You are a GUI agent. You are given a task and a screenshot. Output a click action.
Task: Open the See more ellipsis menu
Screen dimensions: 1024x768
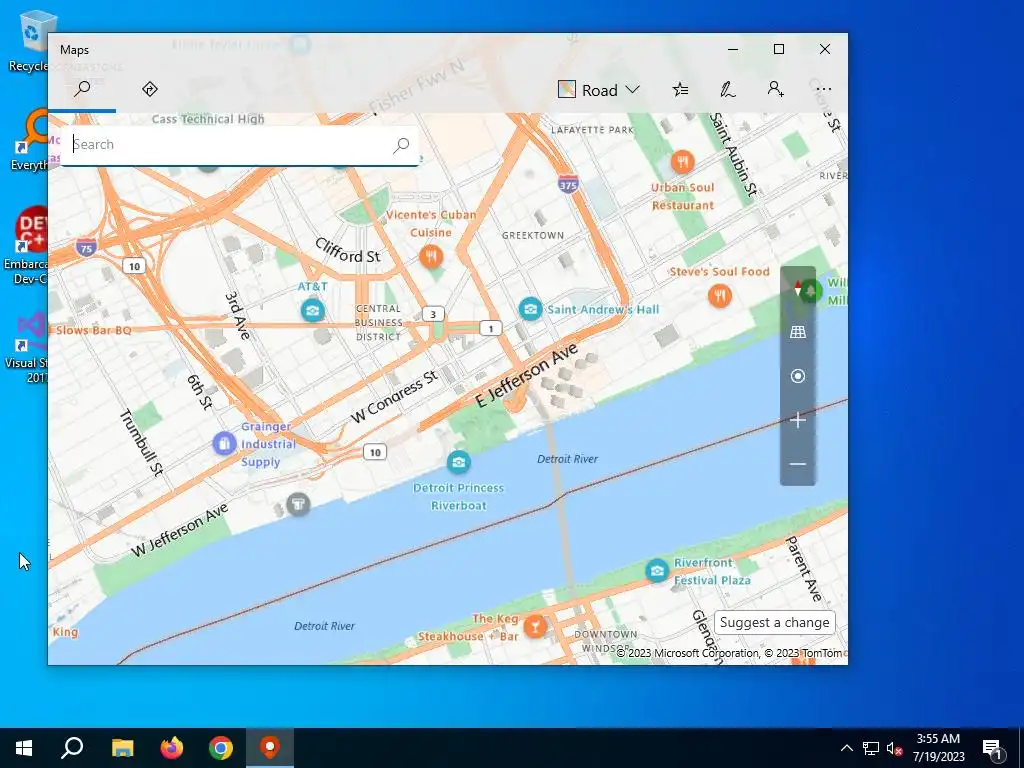(824, 89)
